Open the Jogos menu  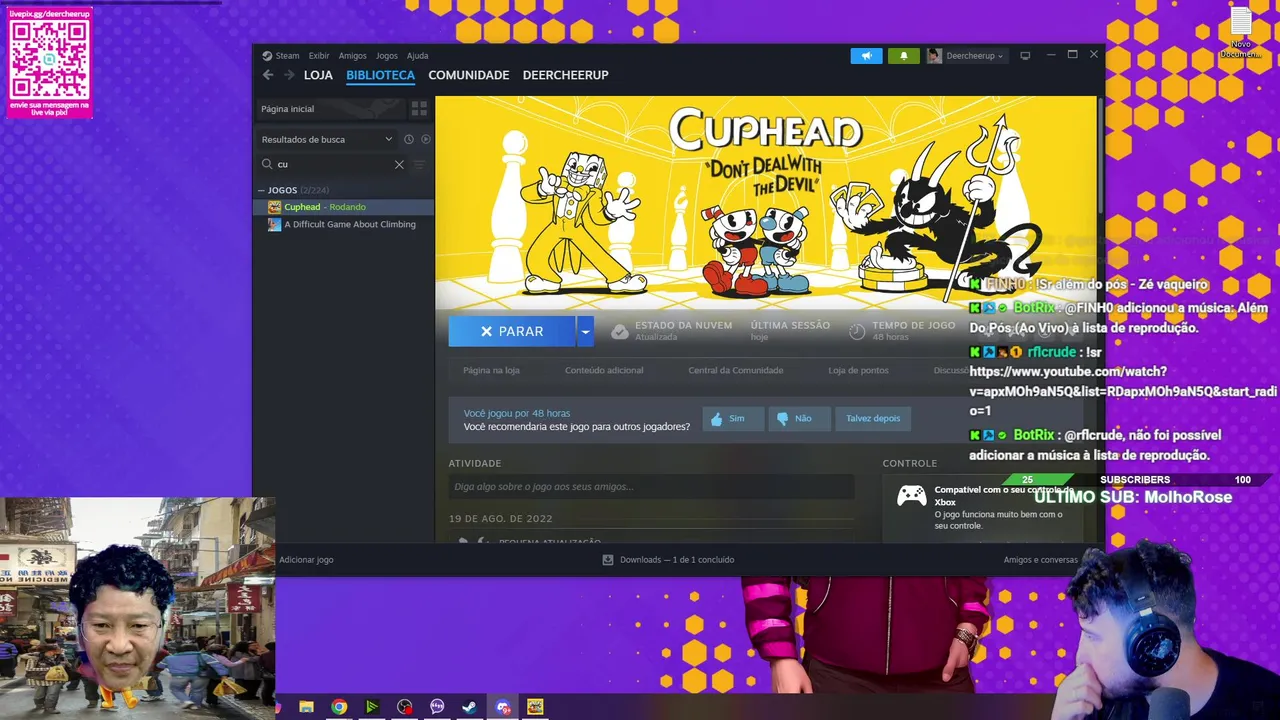click(x=387, y=56)
